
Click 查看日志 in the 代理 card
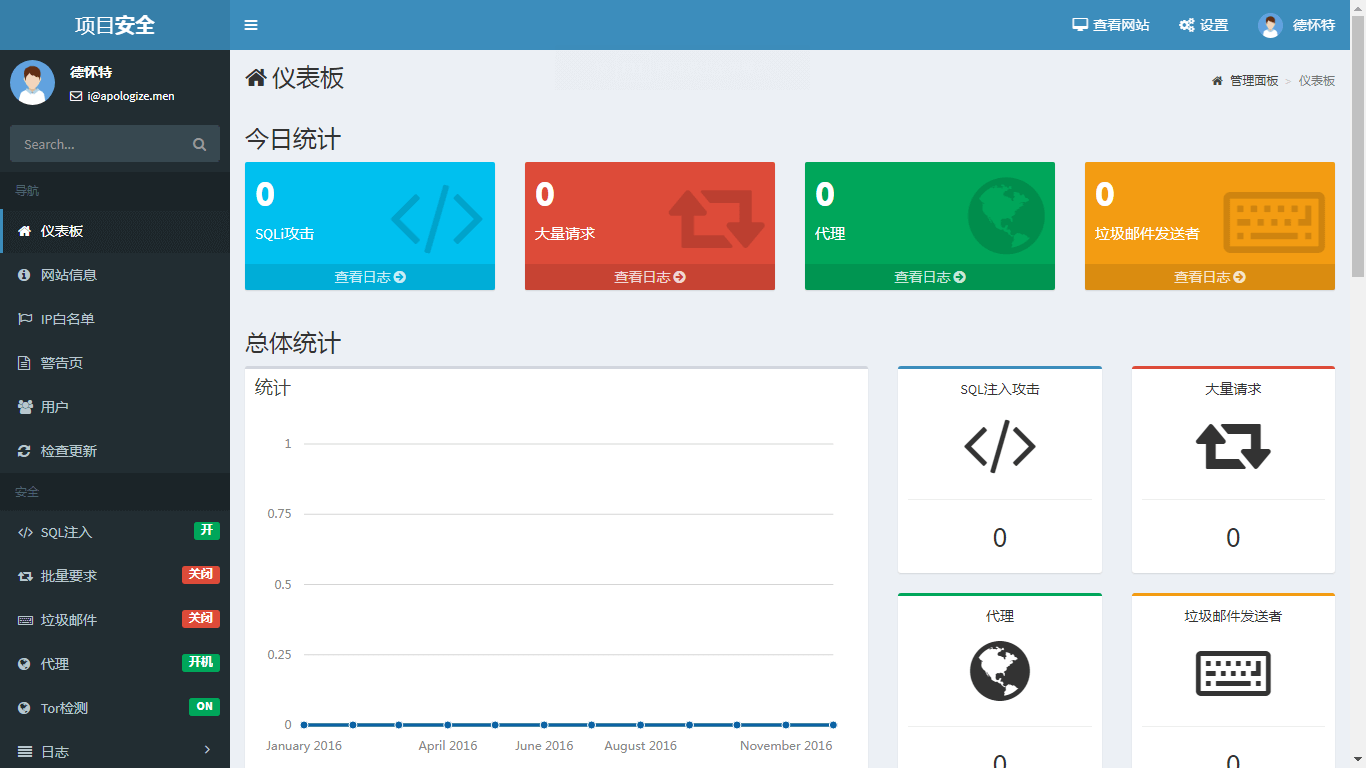click(x=930, y=277)
